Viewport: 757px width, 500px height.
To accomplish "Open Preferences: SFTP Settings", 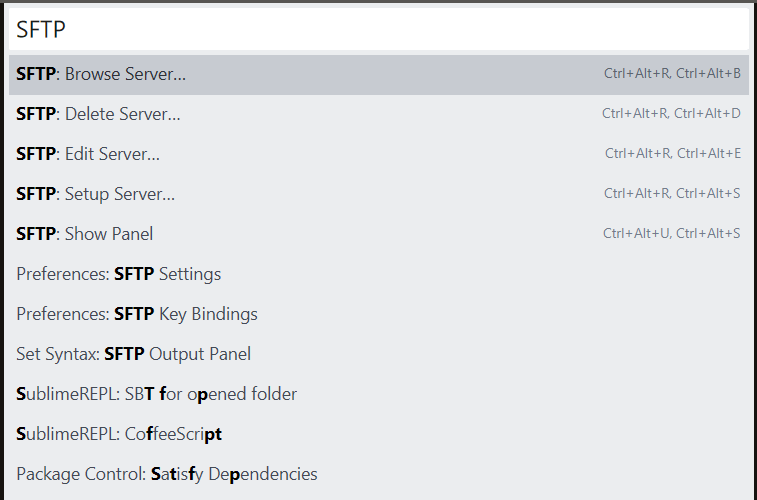I will [x=119, y=274].
